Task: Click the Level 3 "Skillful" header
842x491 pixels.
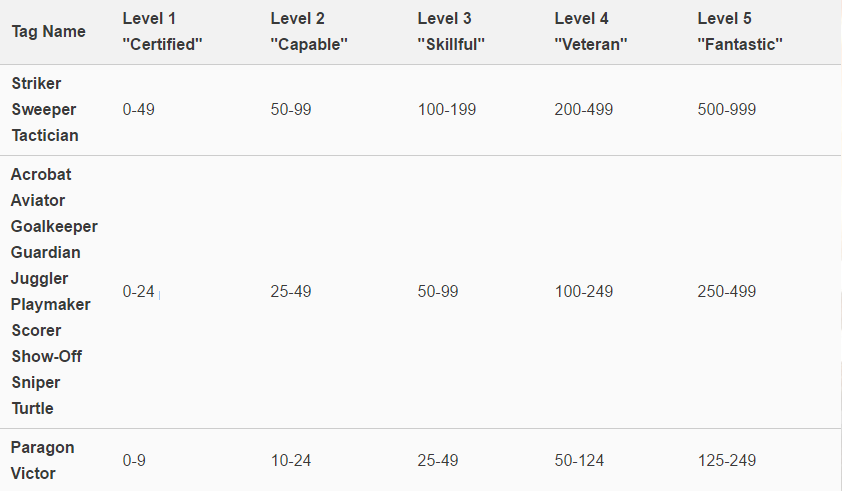Action: click(x=451, y=32)
